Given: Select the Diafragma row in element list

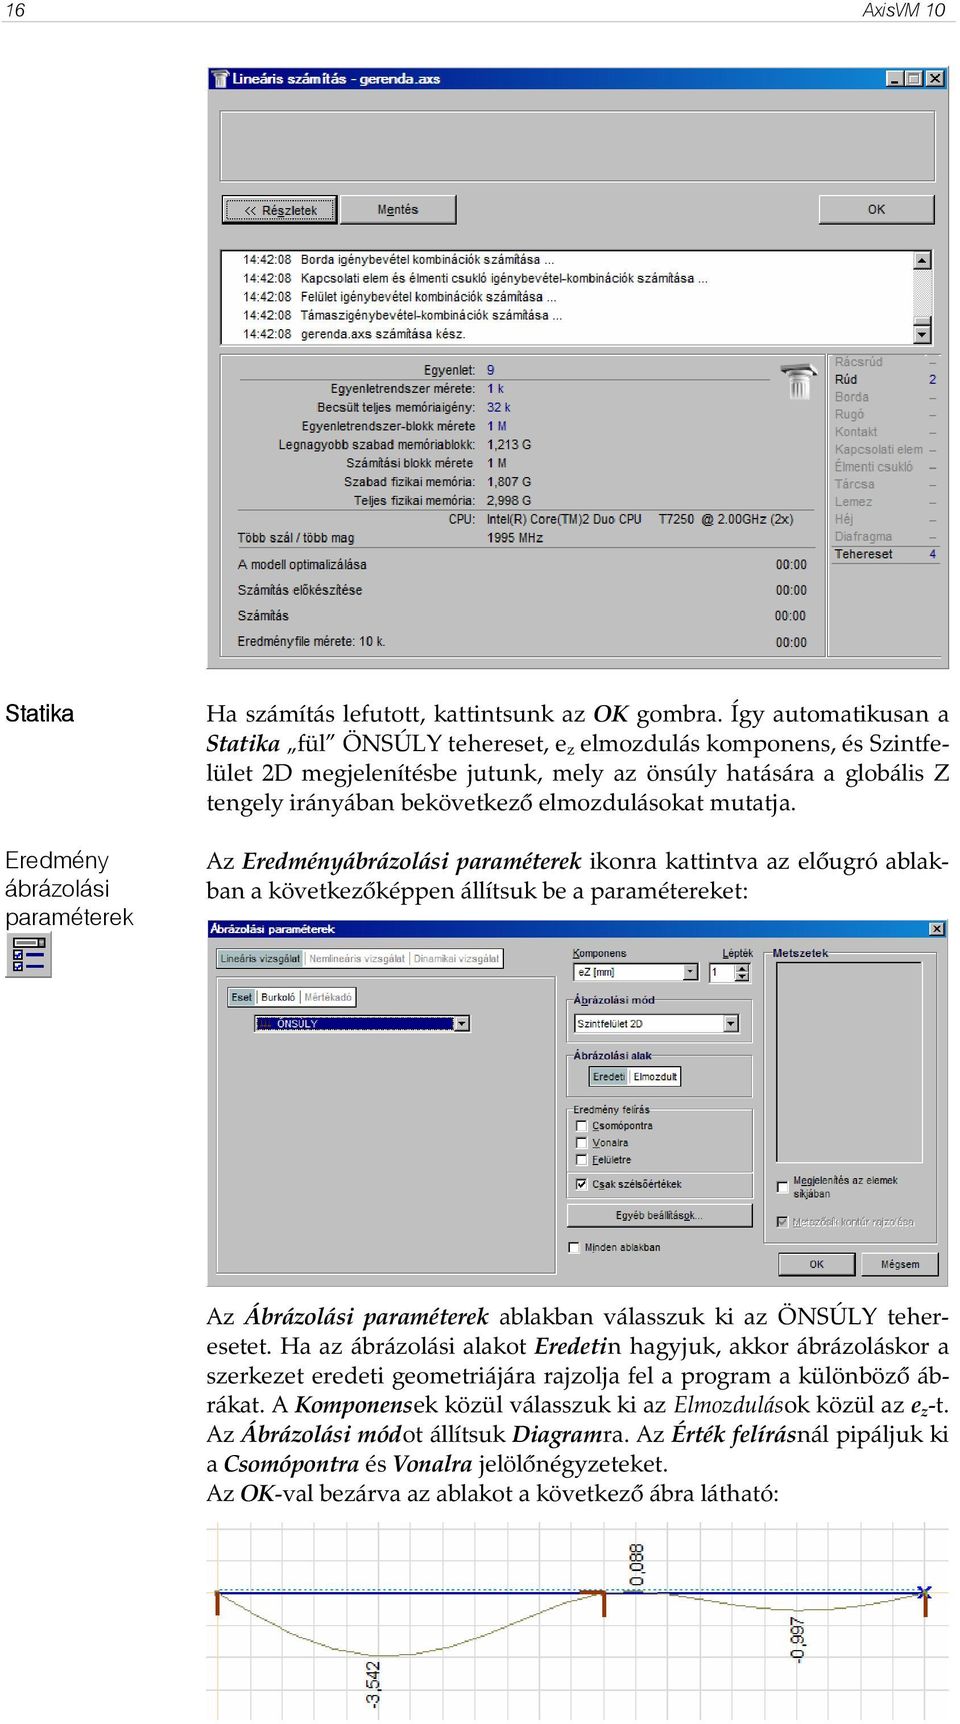Looking at the screenshot, I should (x=885, y=536).
